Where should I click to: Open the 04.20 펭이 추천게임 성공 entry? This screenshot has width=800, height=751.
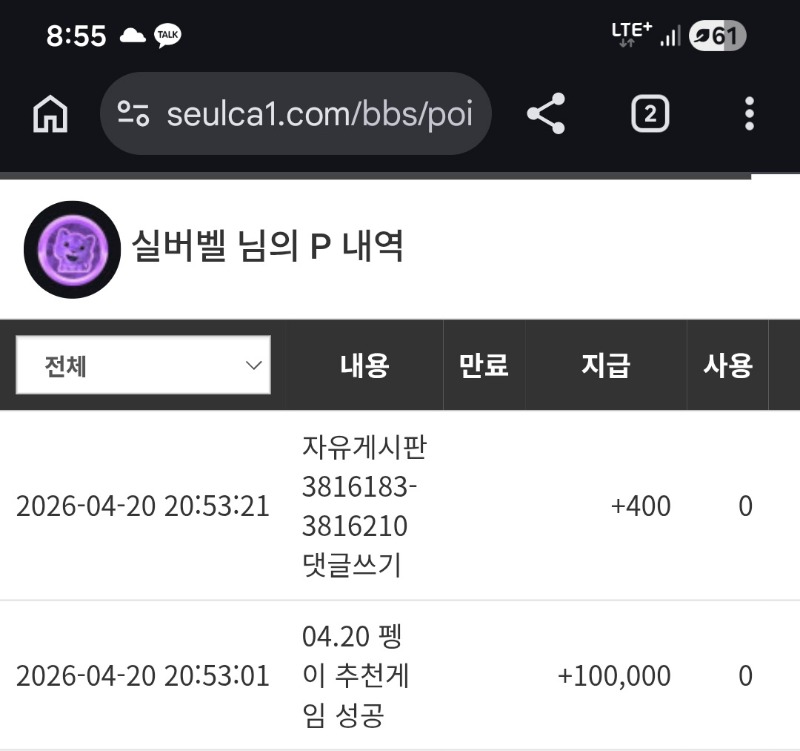tap(356, 676)
